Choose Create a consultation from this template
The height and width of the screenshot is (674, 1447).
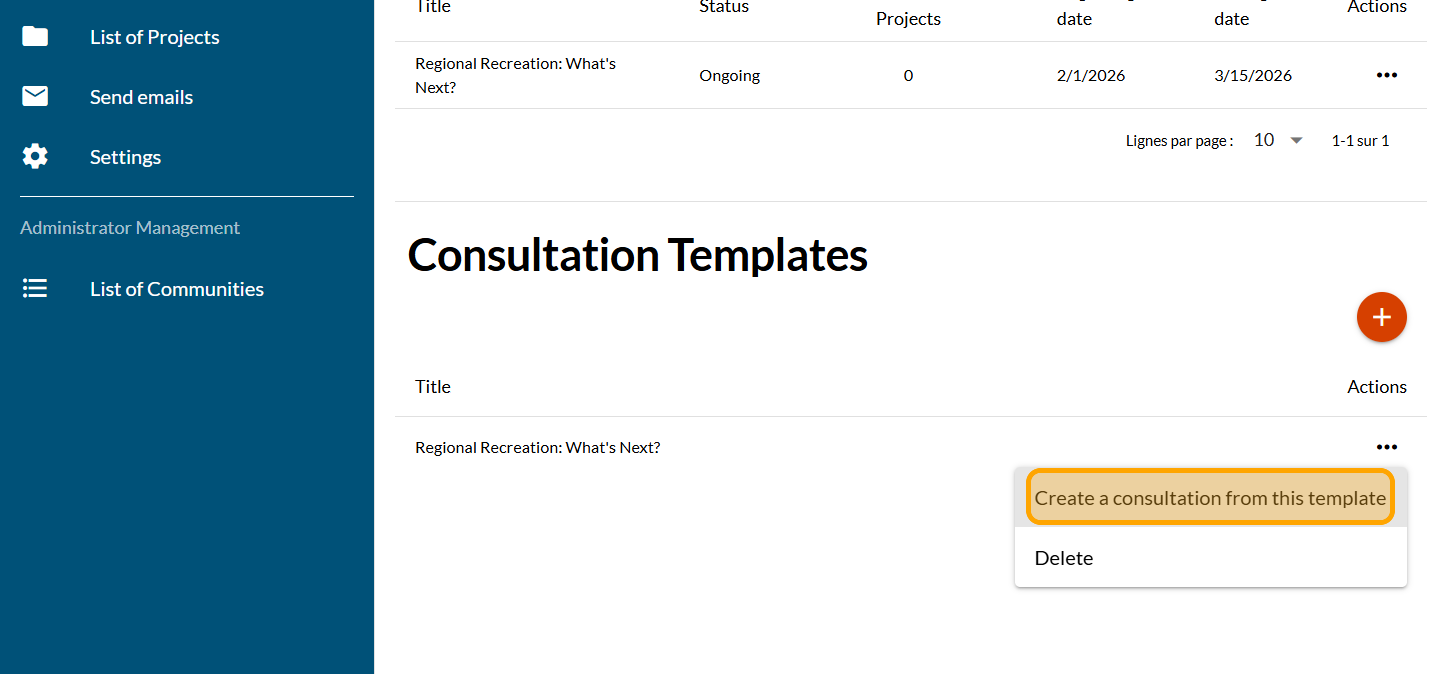pos(1210,498)
